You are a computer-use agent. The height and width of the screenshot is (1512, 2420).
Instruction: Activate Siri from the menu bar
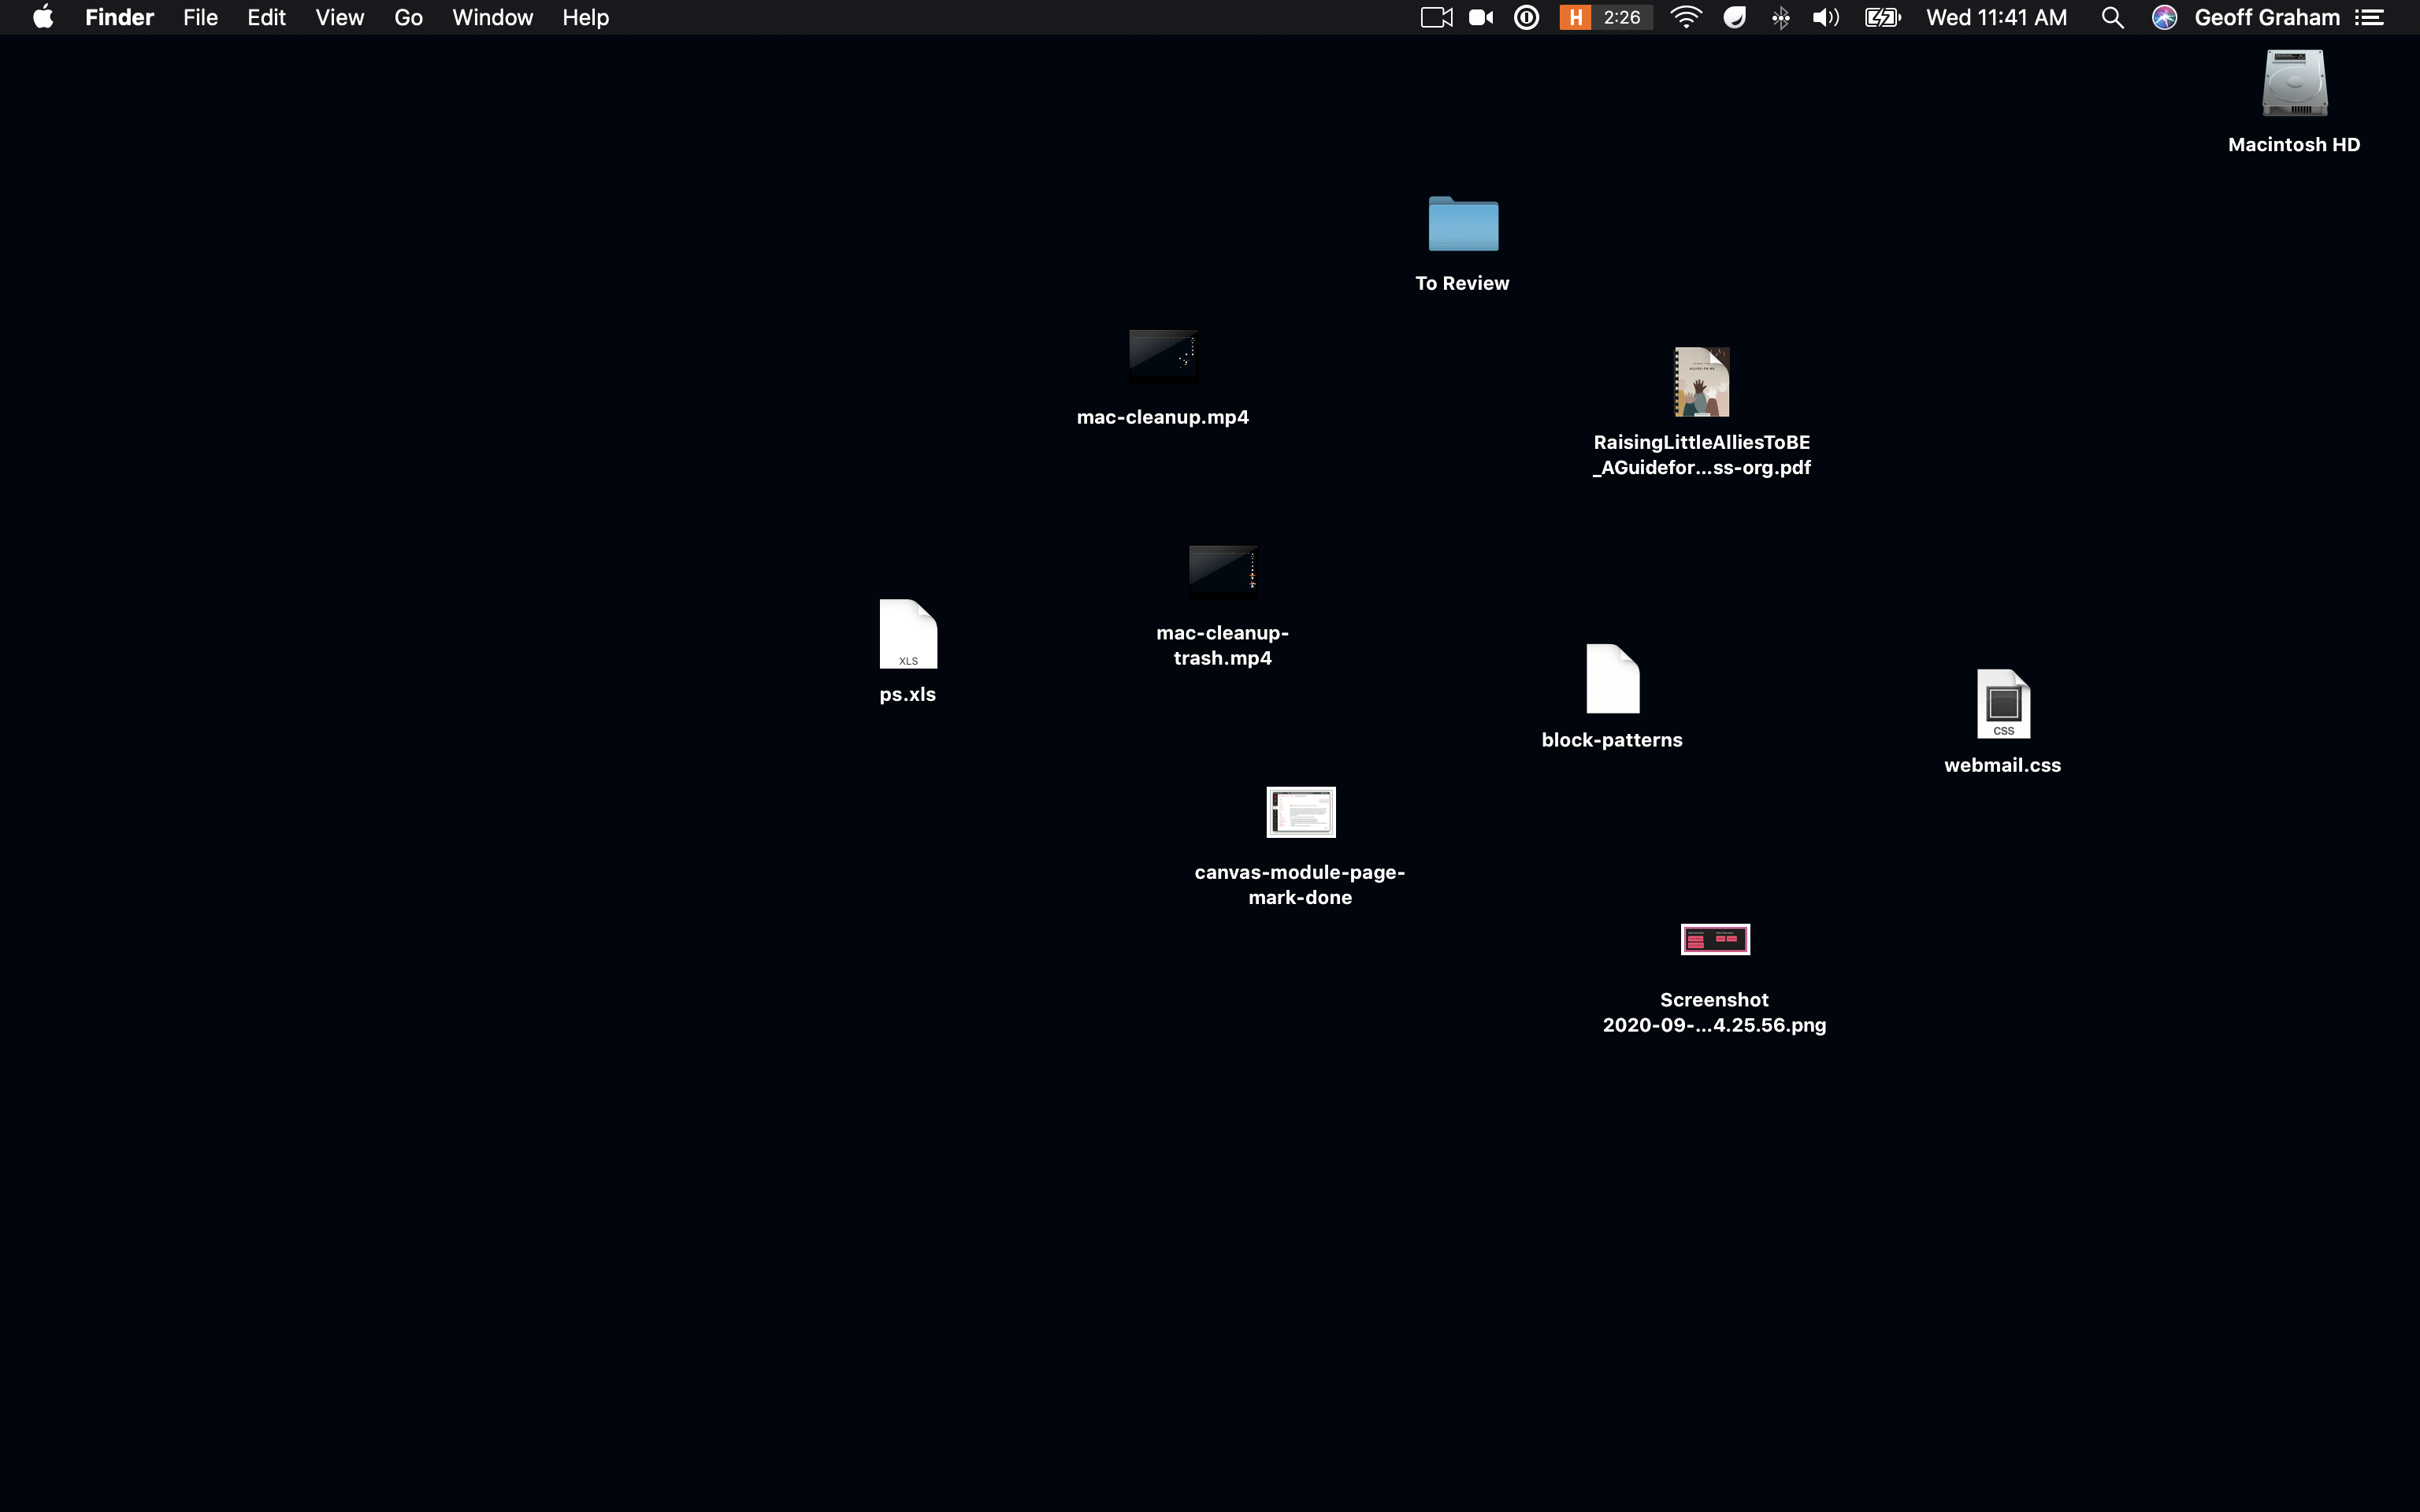pos(2163,17)
